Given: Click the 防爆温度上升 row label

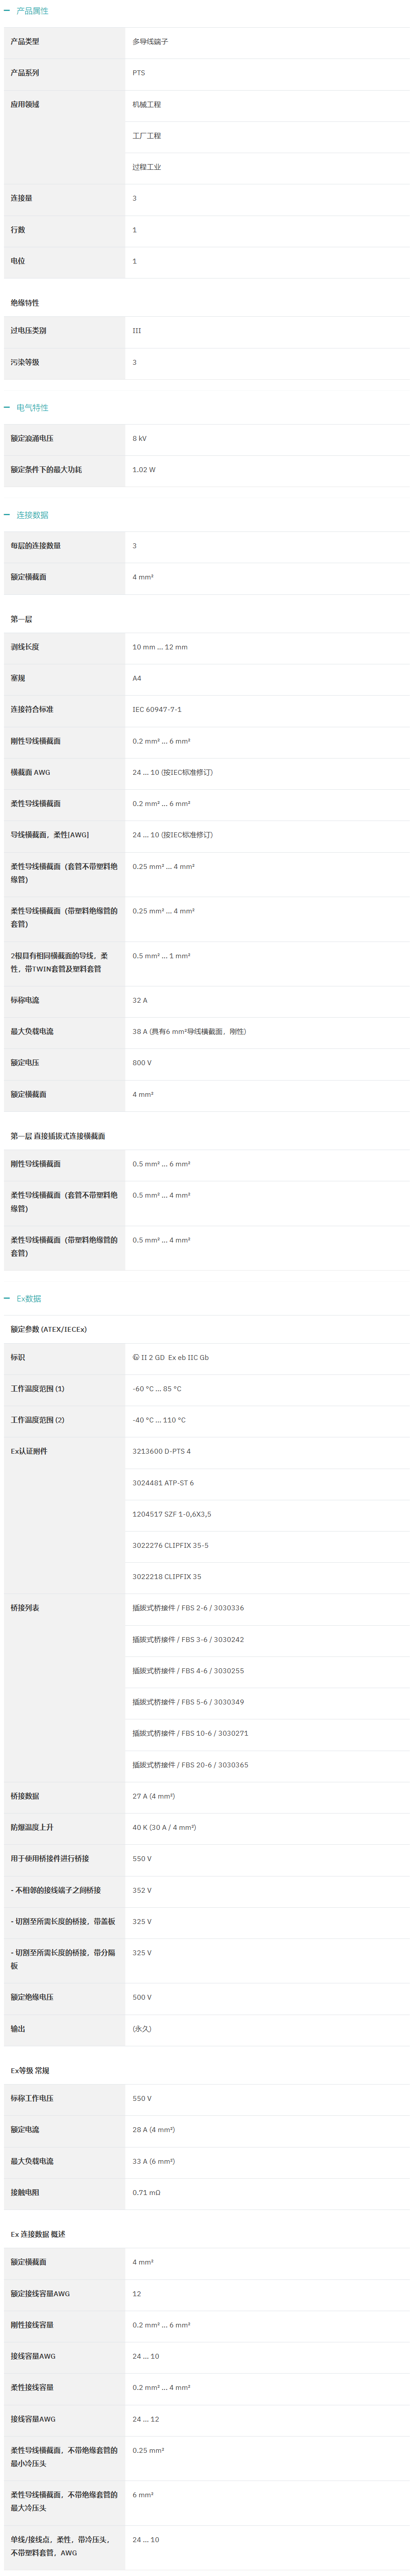Looking at the screenshot, I should tap(32, 1827).
